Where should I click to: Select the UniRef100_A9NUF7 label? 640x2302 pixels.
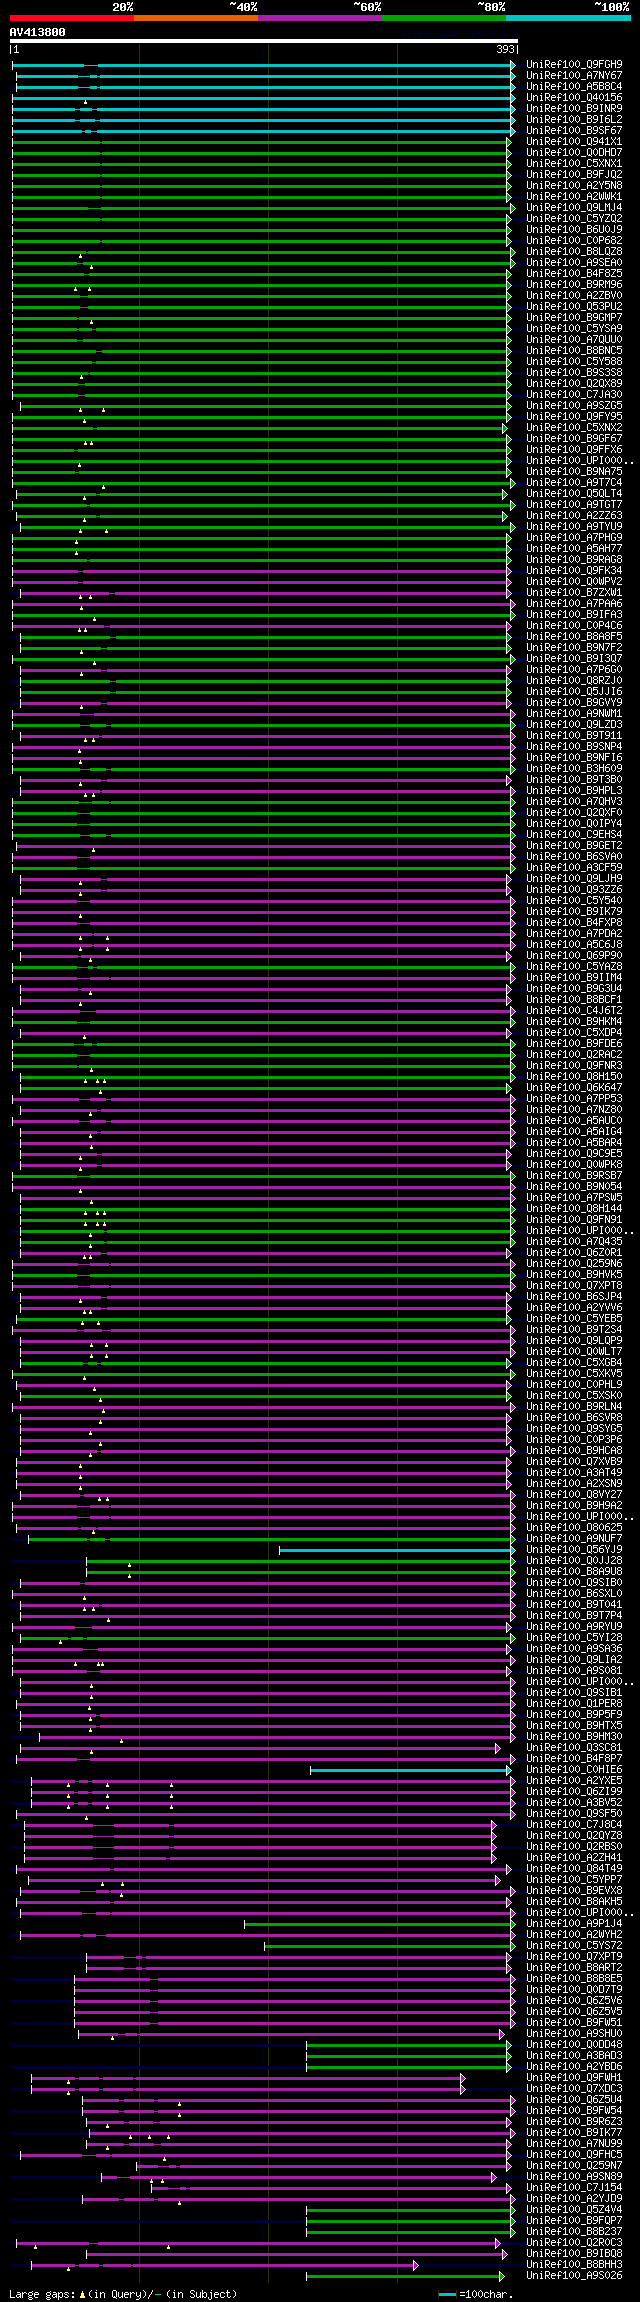pos(574,1539)
